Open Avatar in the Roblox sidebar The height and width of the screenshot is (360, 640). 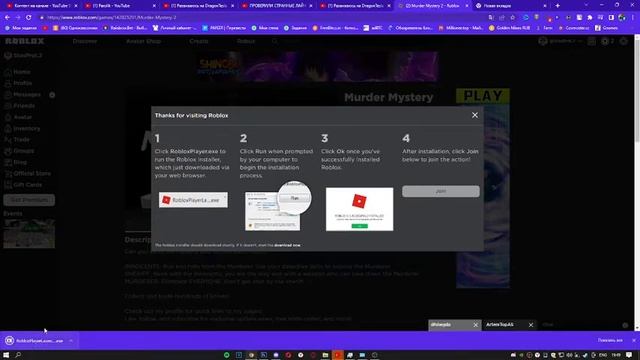(18, 117)
